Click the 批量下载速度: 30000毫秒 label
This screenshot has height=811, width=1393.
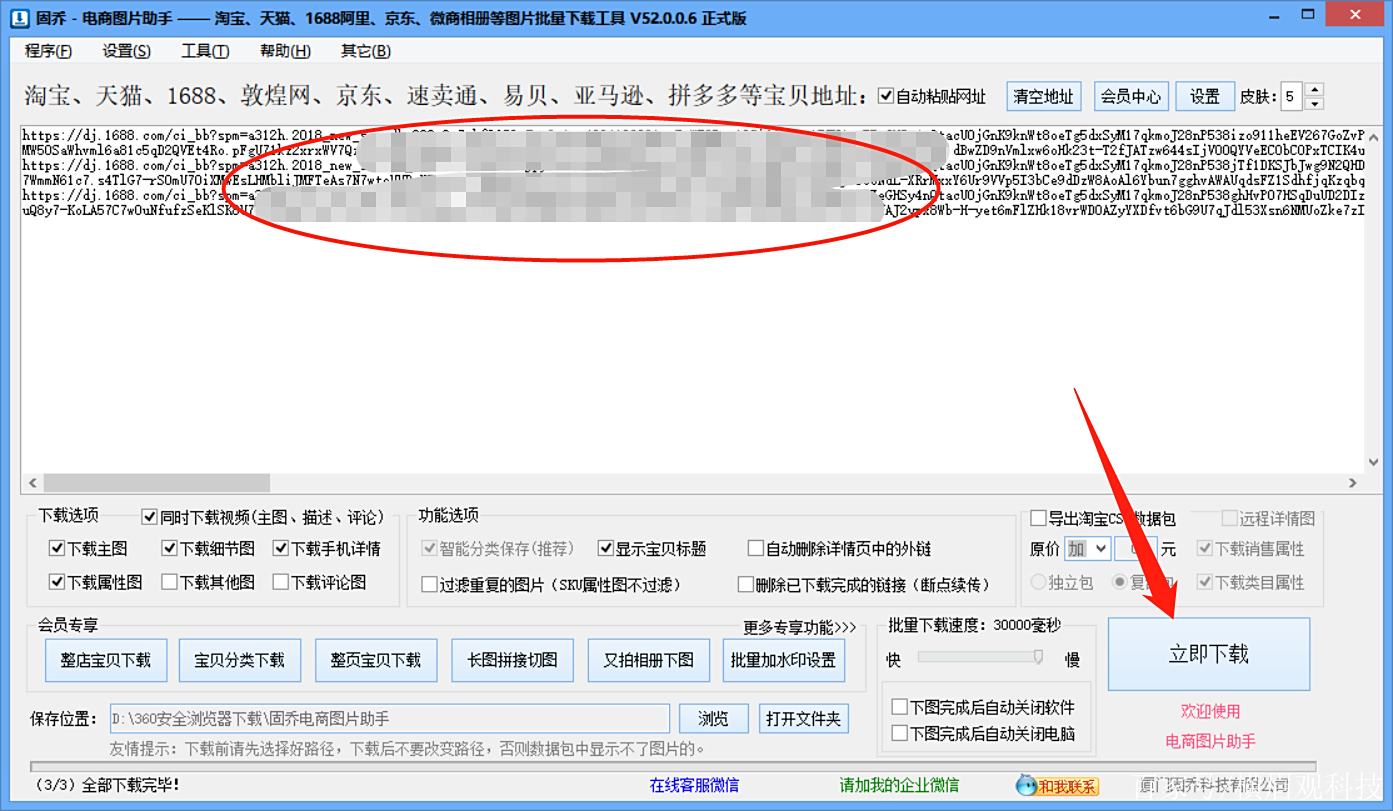point(975,625)
